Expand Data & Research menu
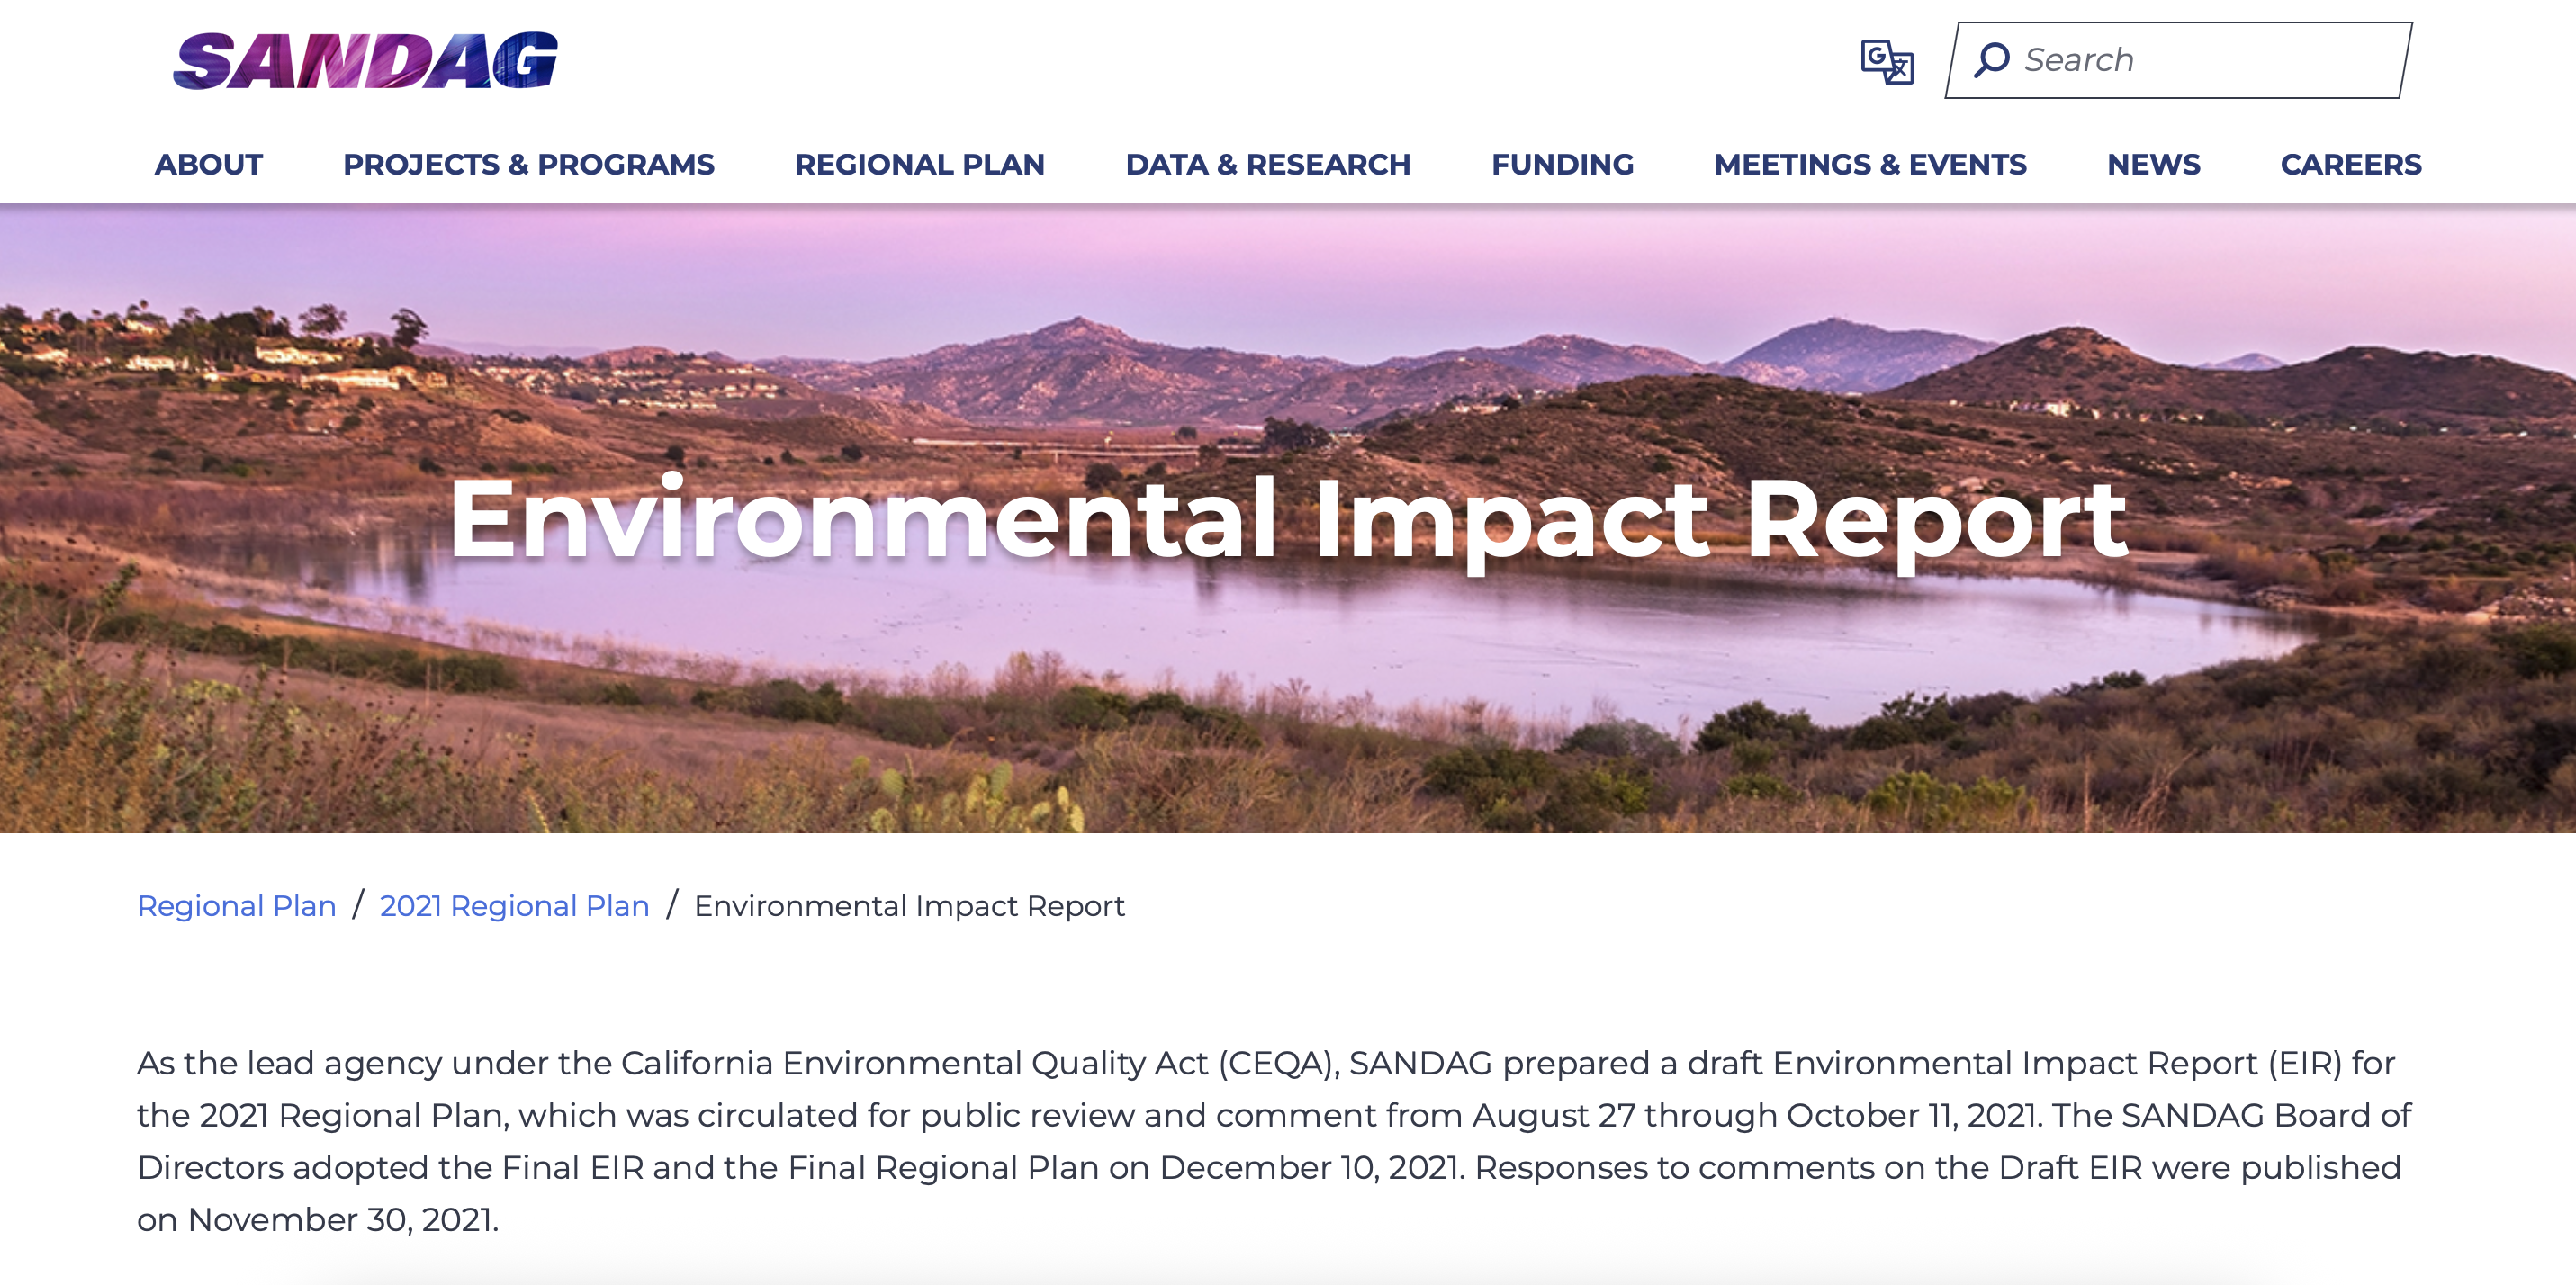 [x=1267, y=164]
